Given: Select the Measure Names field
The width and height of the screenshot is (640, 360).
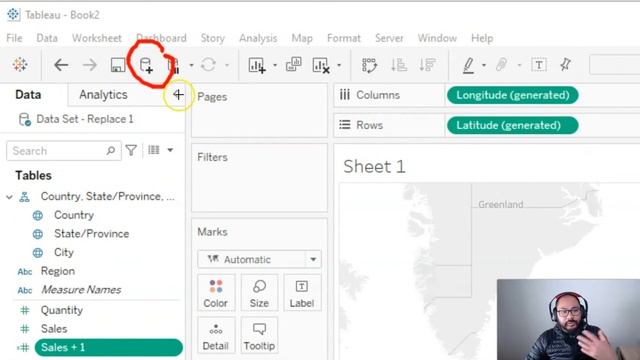Looking at the screenshot, I should 81,290.
